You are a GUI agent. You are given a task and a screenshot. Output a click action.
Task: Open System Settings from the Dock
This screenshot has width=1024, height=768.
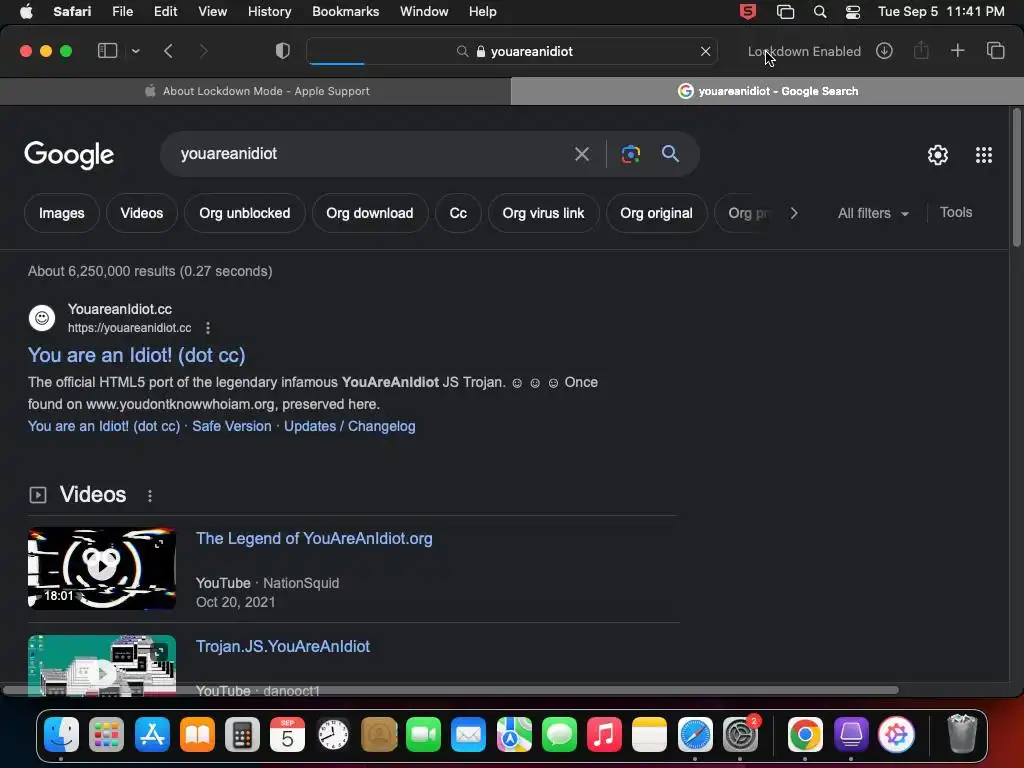click(x=740, y=735)
